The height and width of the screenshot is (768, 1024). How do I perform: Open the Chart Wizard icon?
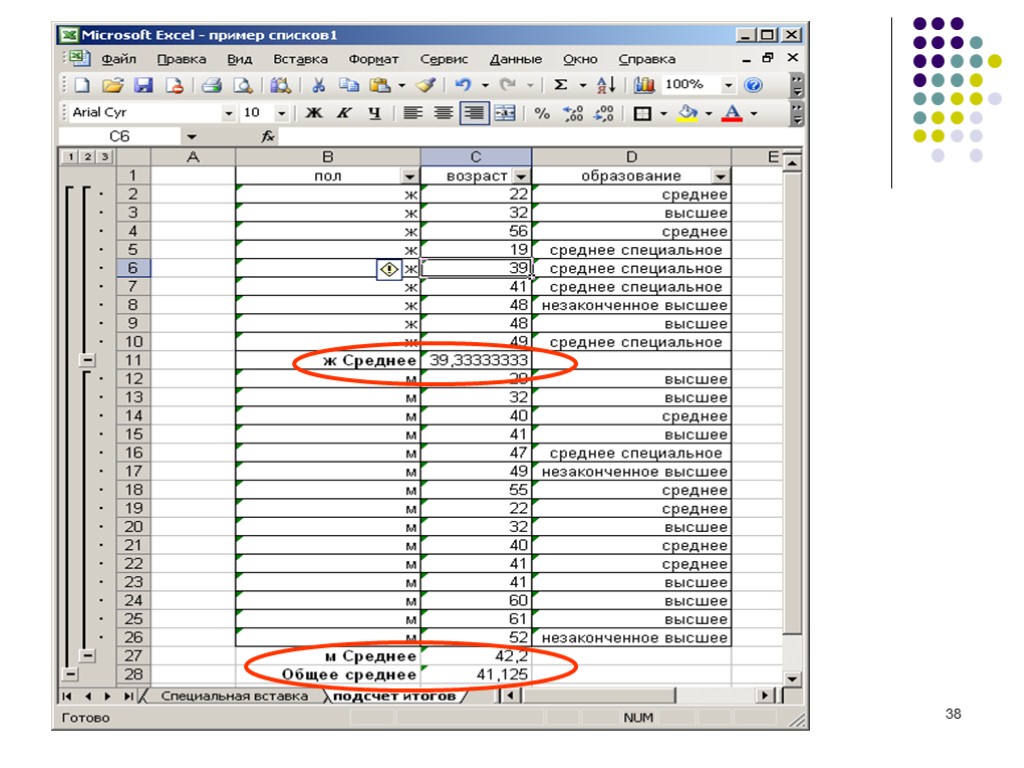click(644, 85)
